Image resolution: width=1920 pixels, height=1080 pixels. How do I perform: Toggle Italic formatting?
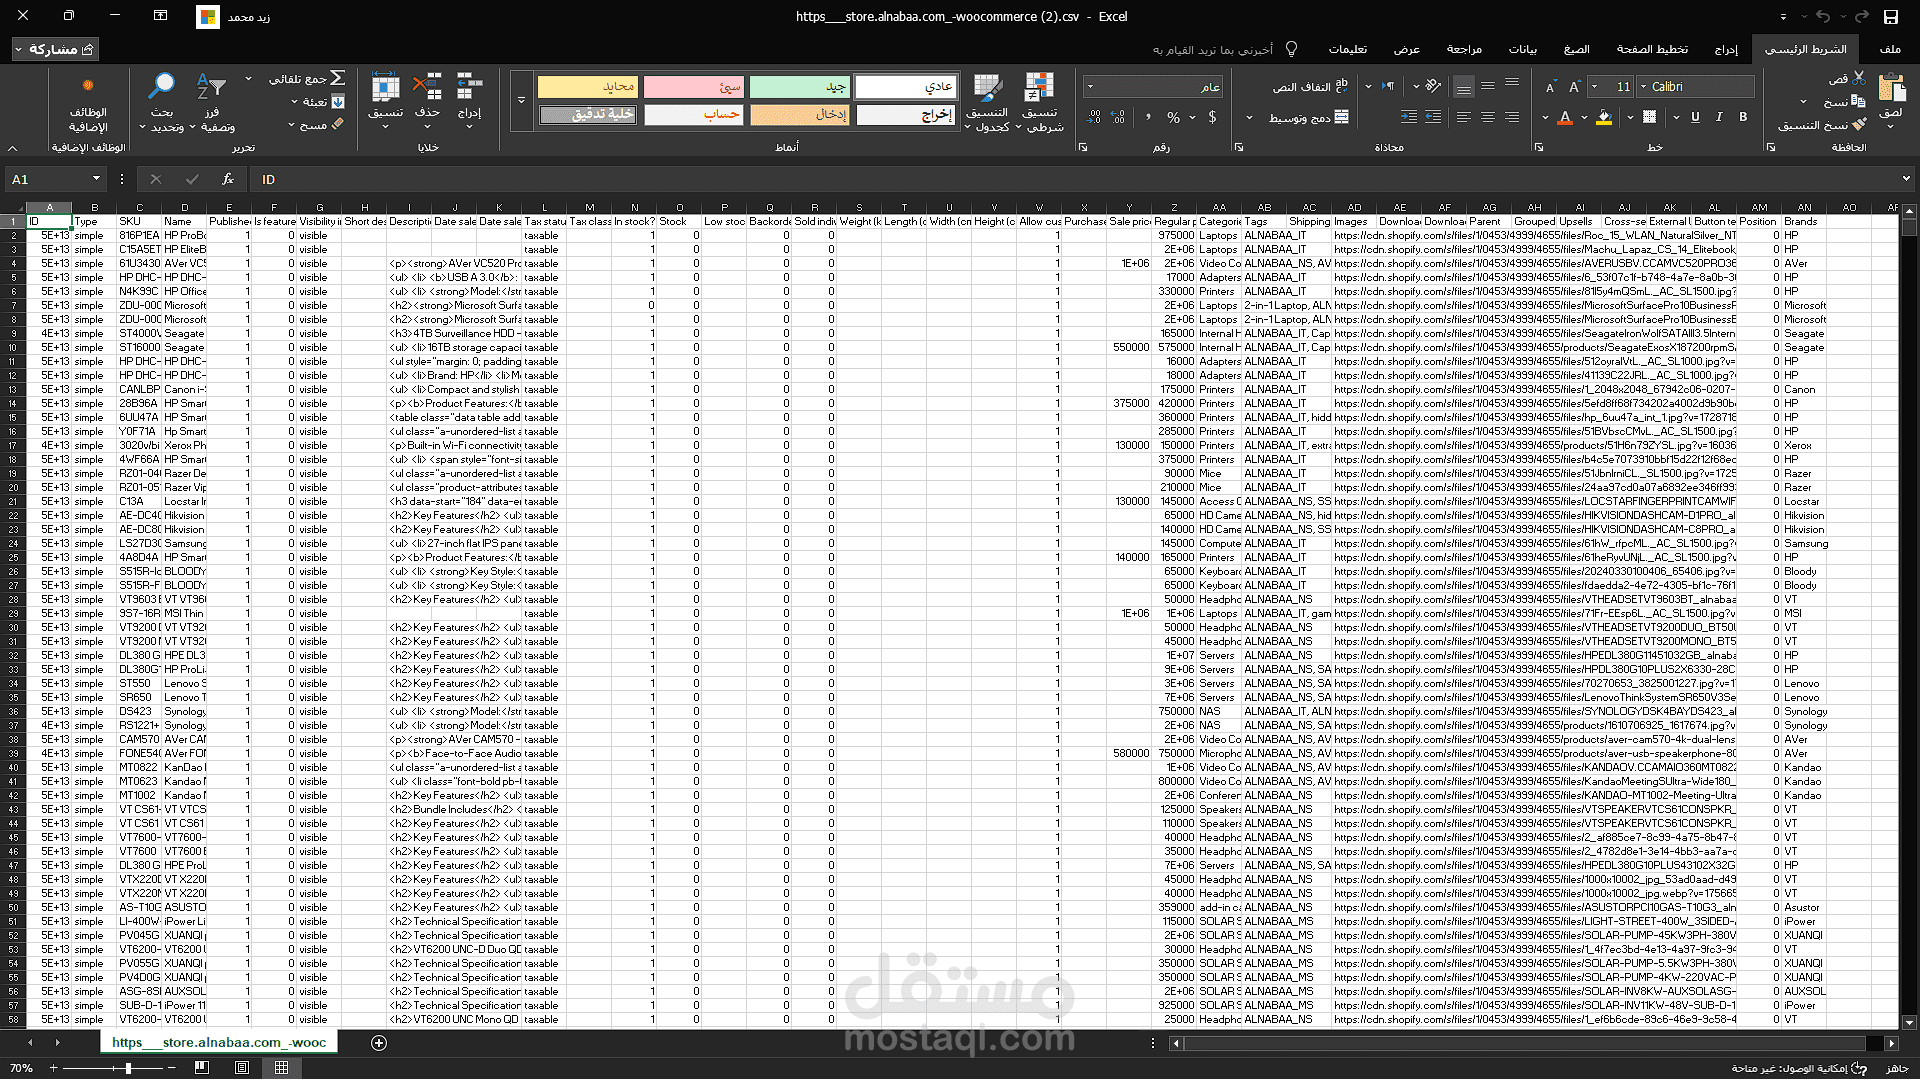[1719, 117]
